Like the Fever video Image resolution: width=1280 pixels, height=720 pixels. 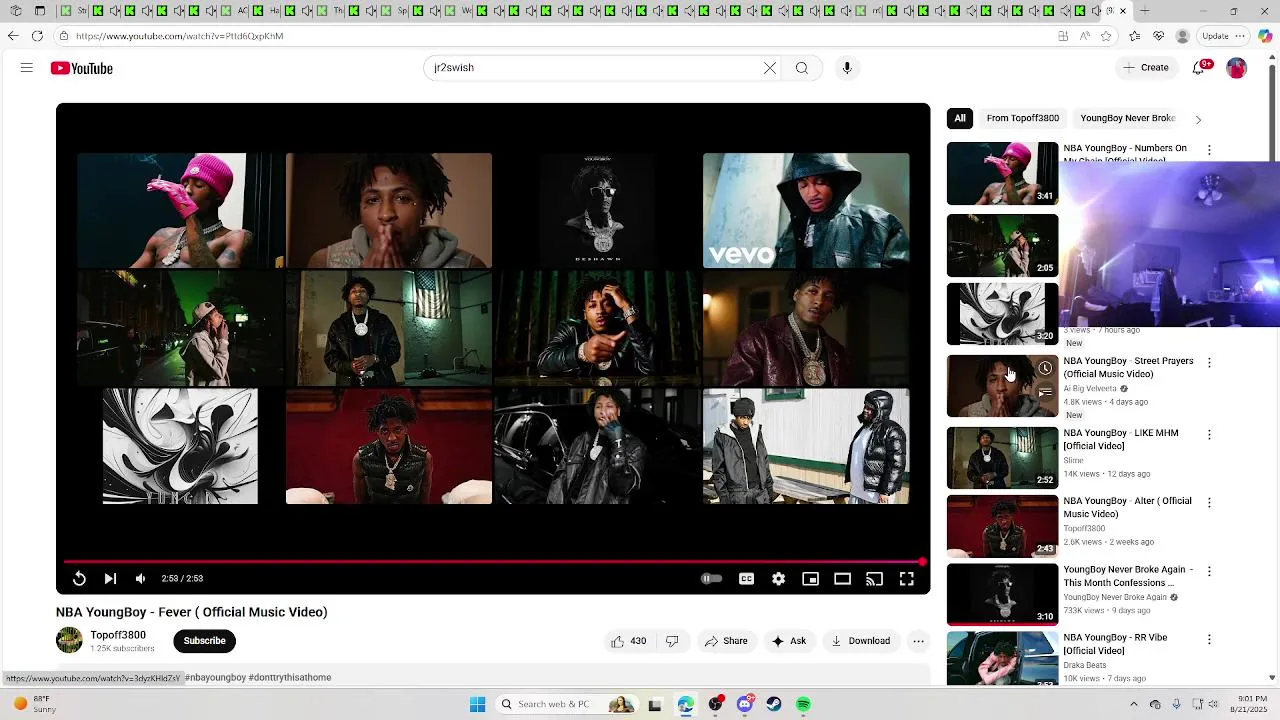[x=629, y=641]
